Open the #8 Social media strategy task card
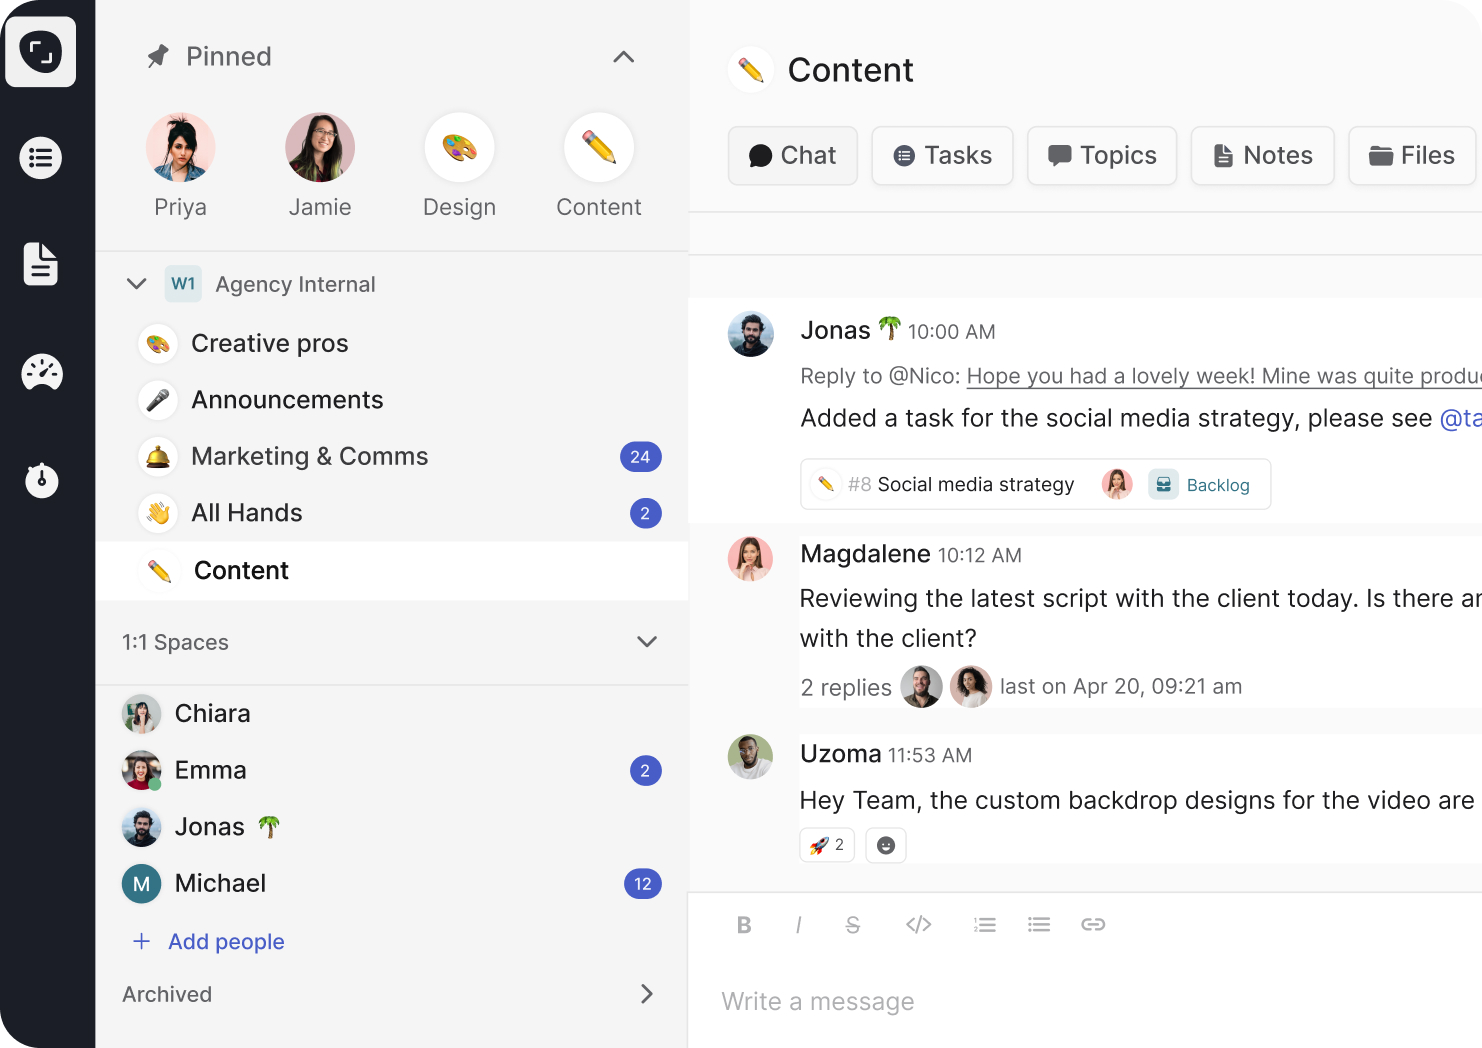Screen dimensions: 1482x1048 [x=1036, y=485]
